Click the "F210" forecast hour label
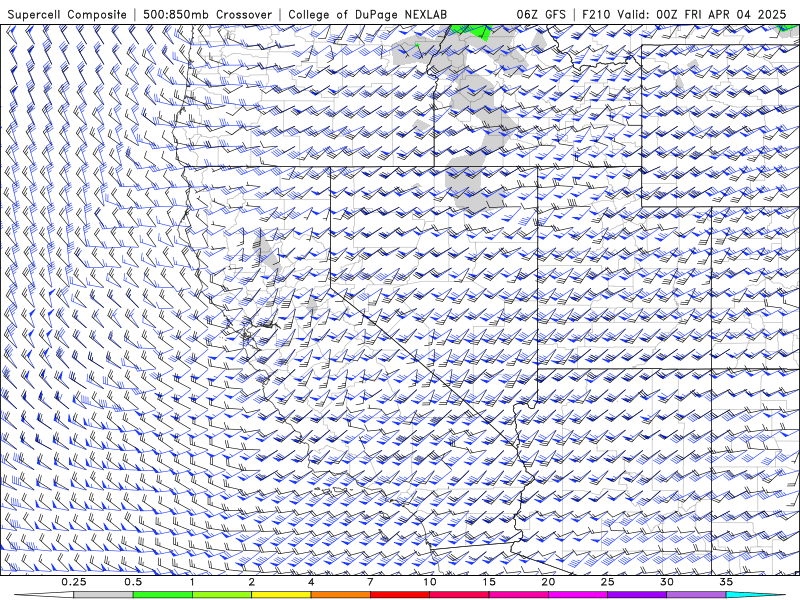The width and height of the screenshot is (800, 600). click(597, 14)
